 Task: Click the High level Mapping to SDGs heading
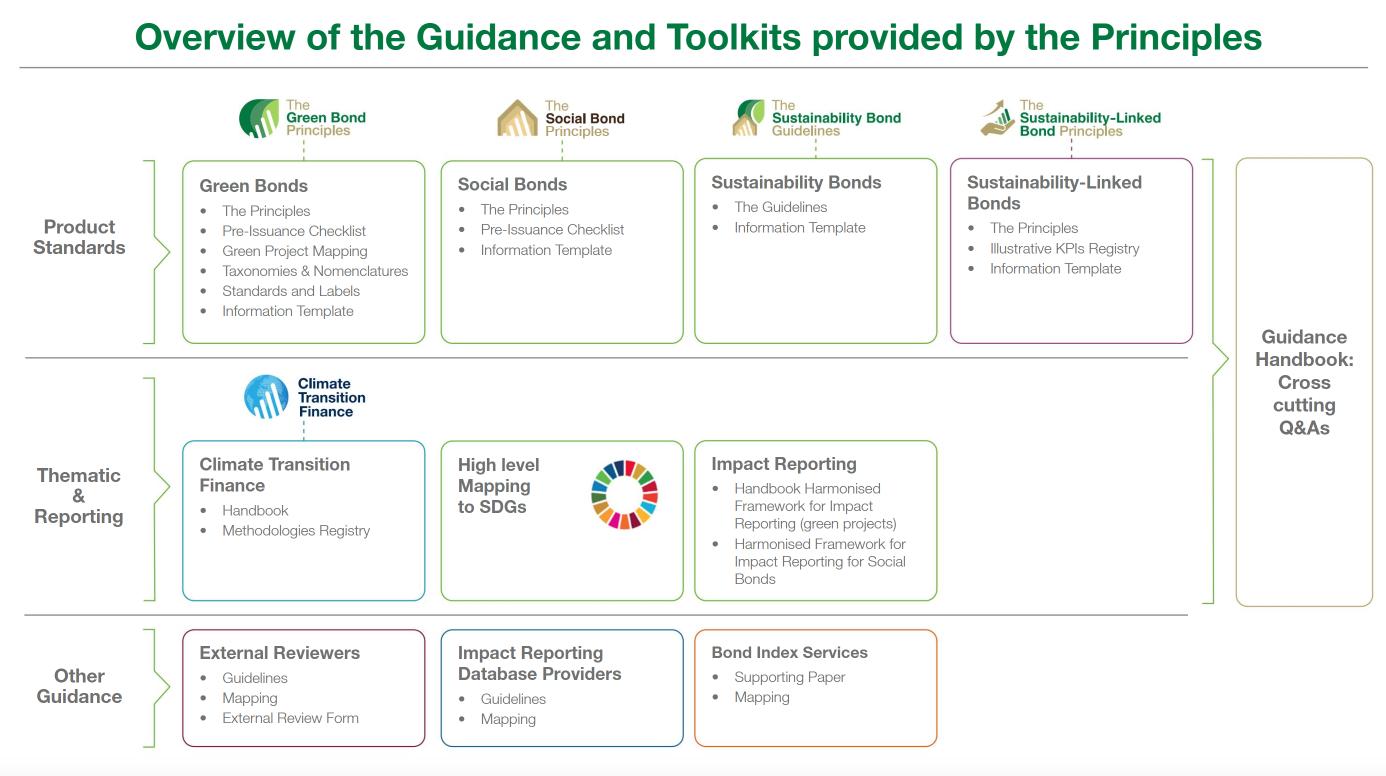pyautogui.click(x=498, y=486)
